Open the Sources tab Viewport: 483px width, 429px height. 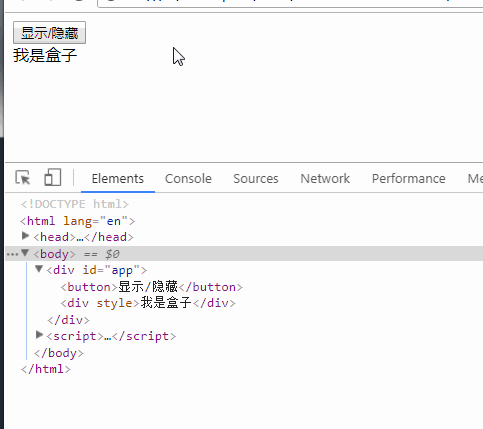256,179
